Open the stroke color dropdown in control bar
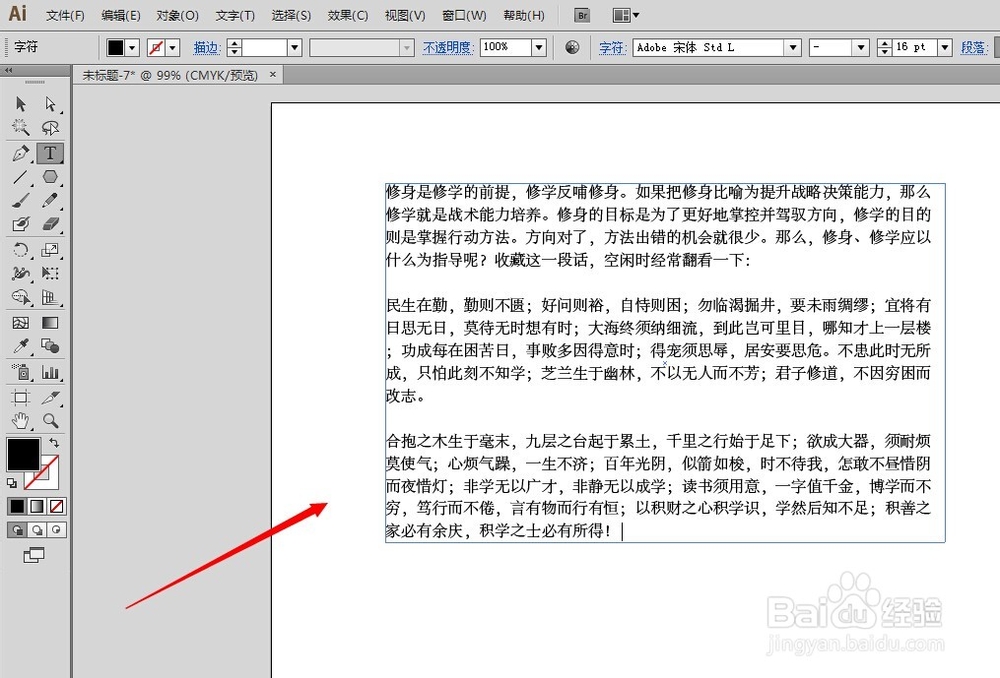1000x678 pixels. [172, 47]
